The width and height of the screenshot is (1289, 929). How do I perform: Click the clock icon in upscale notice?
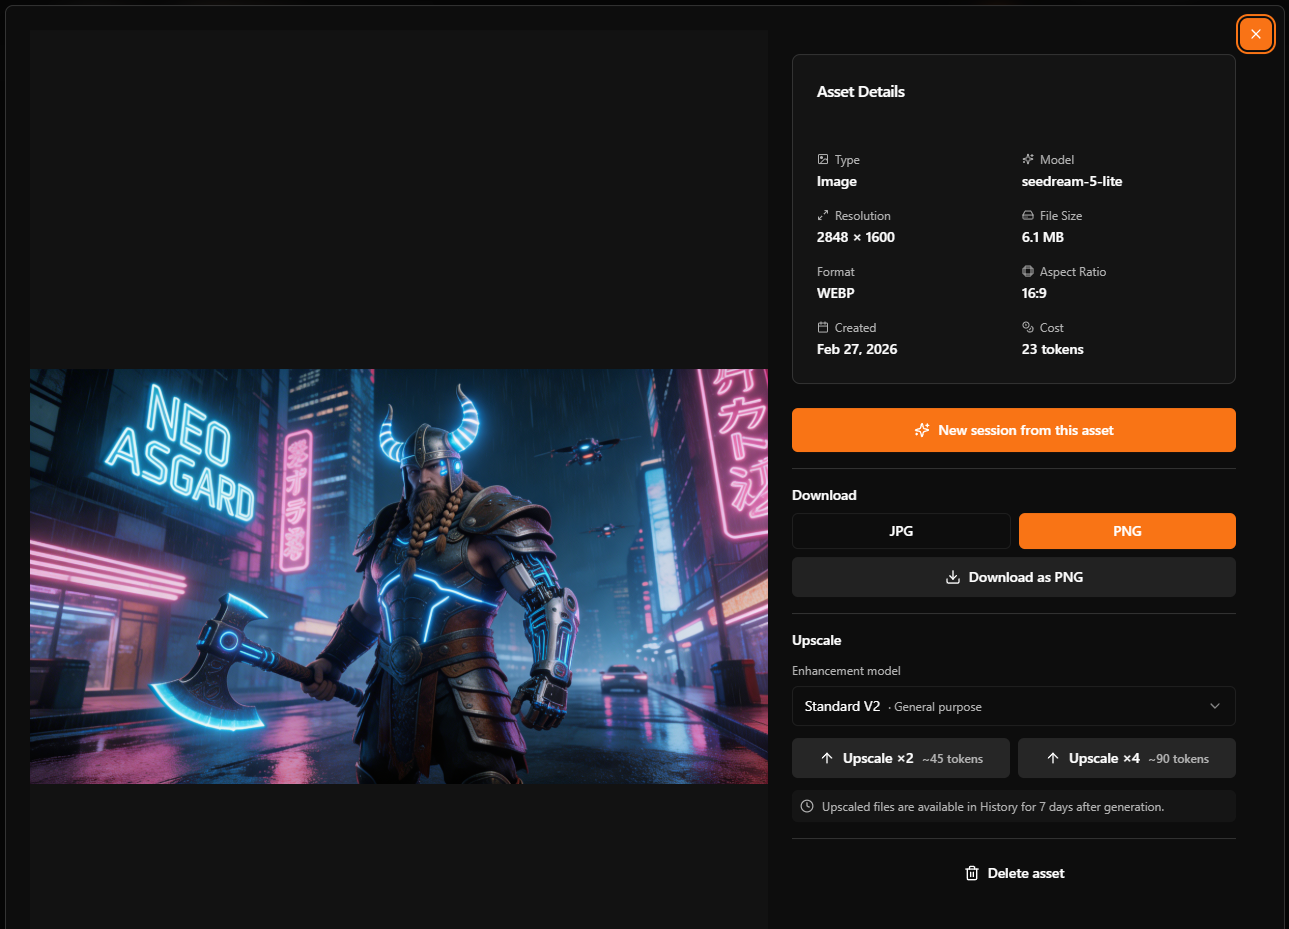point(807,806)
